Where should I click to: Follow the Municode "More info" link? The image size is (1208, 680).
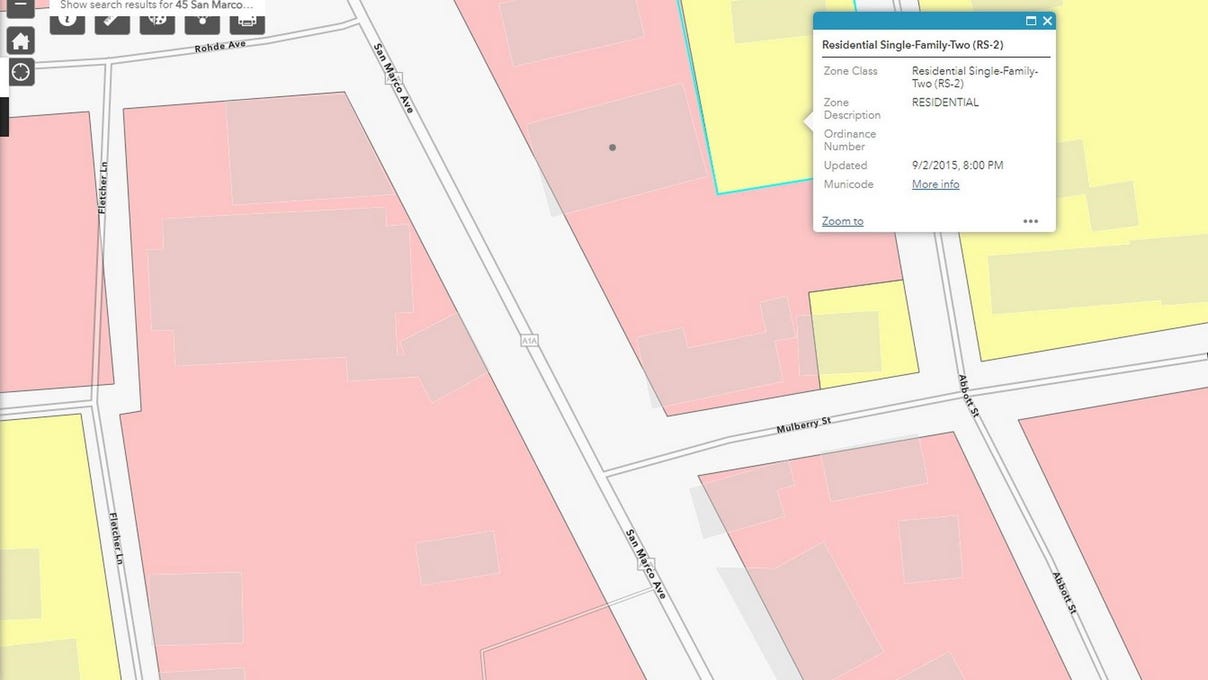coord(935,185)
